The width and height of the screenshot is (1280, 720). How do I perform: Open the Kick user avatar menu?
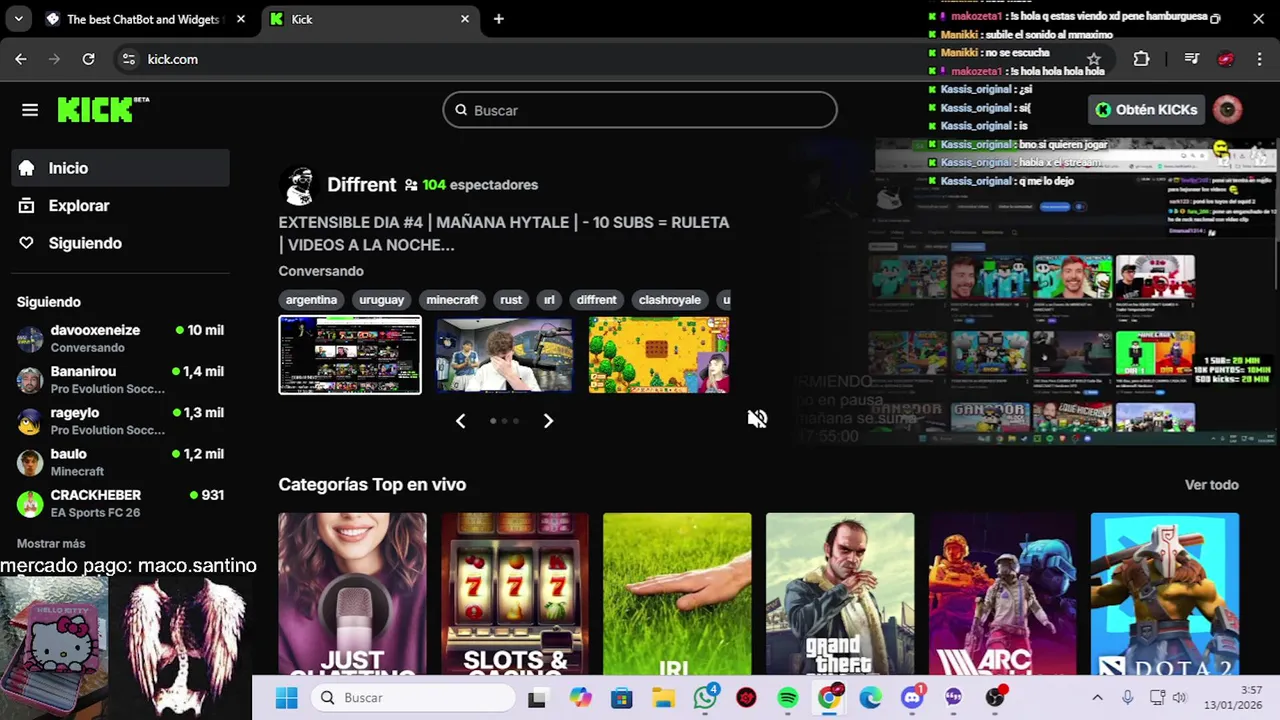[1227, 110]
